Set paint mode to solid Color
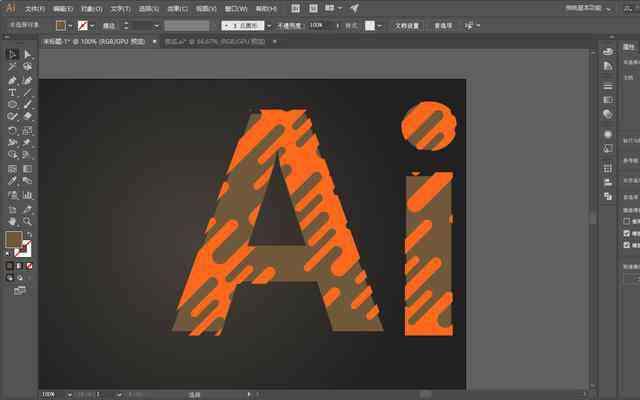The height and width of the screenshot is (400, 640). (9, 266)
